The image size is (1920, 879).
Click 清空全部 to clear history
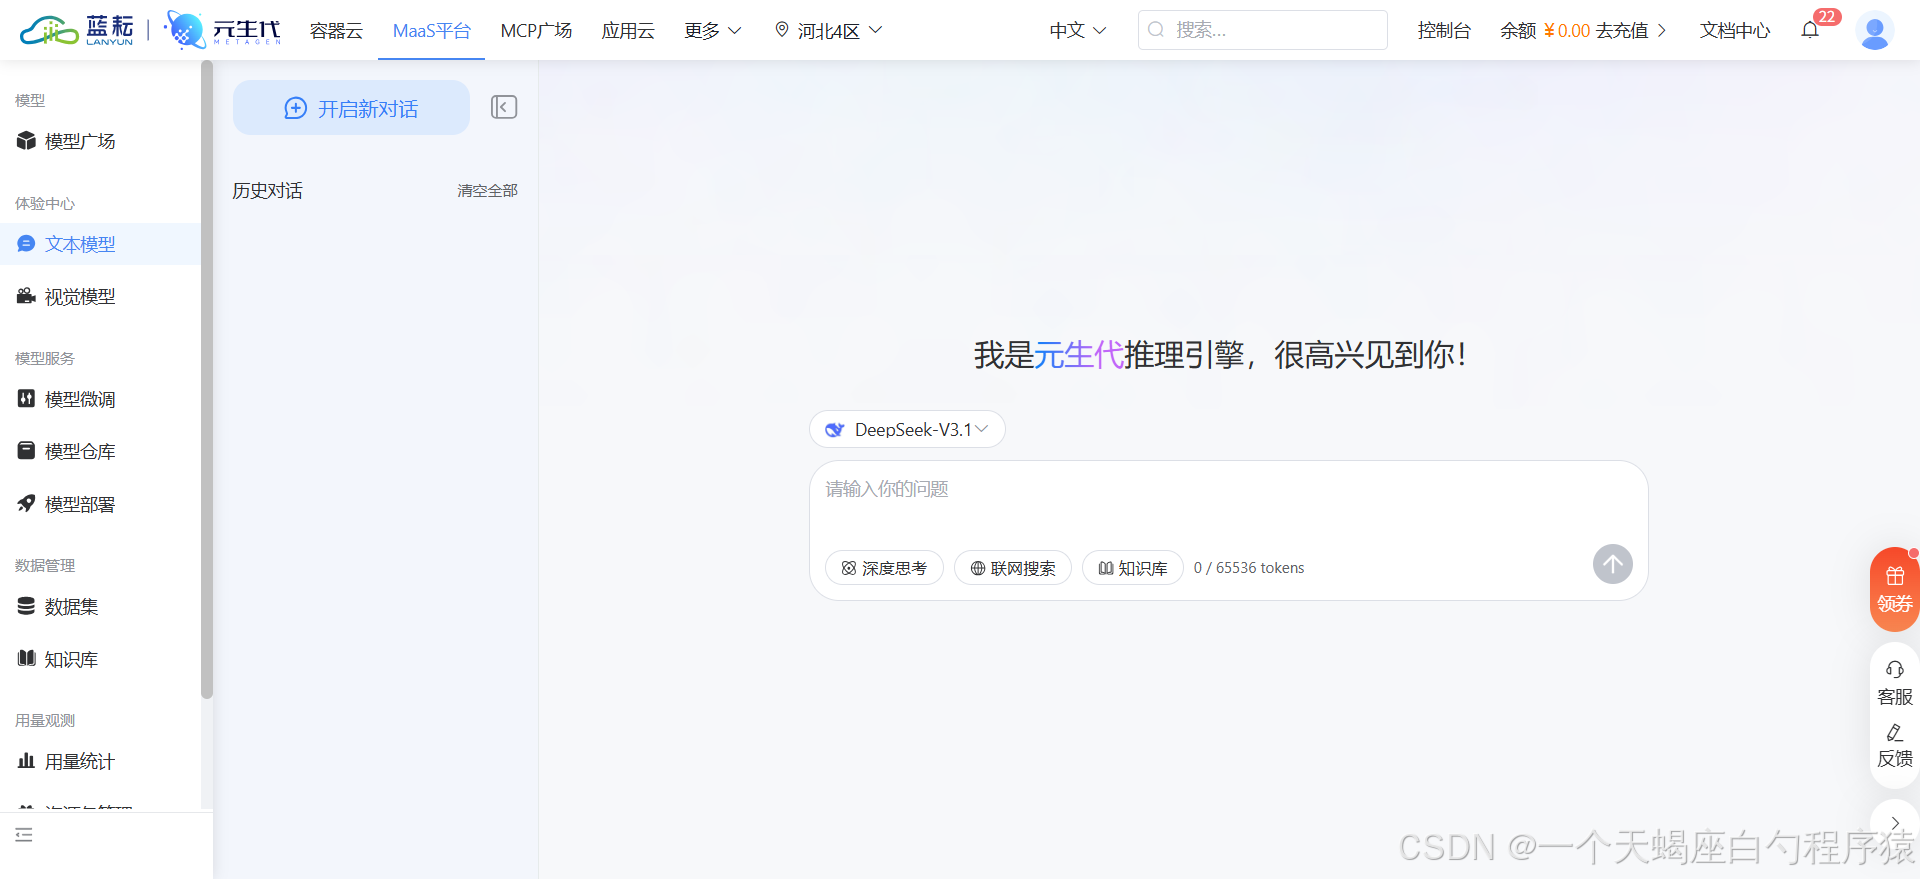point(487,190)
